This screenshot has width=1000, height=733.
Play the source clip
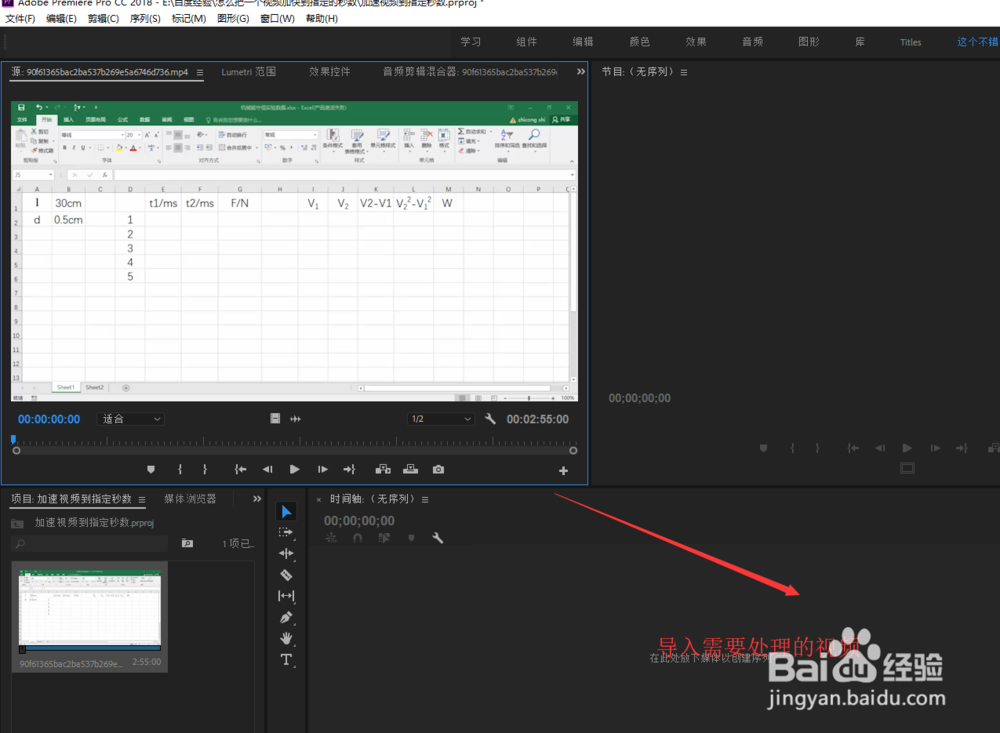[294, 470]
